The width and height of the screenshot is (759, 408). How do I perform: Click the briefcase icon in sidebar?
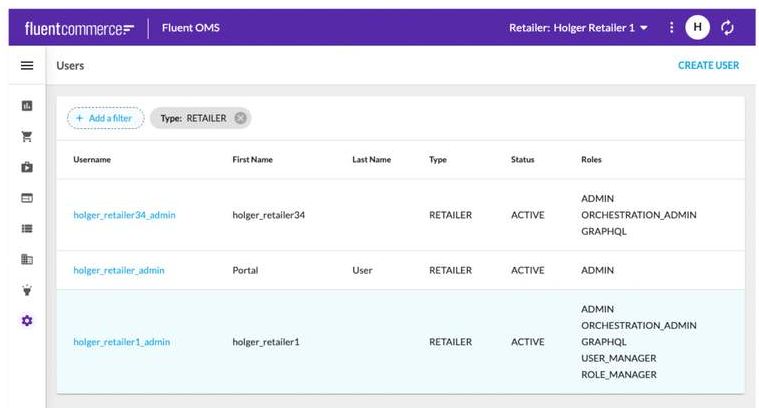[x=27, y=167]
